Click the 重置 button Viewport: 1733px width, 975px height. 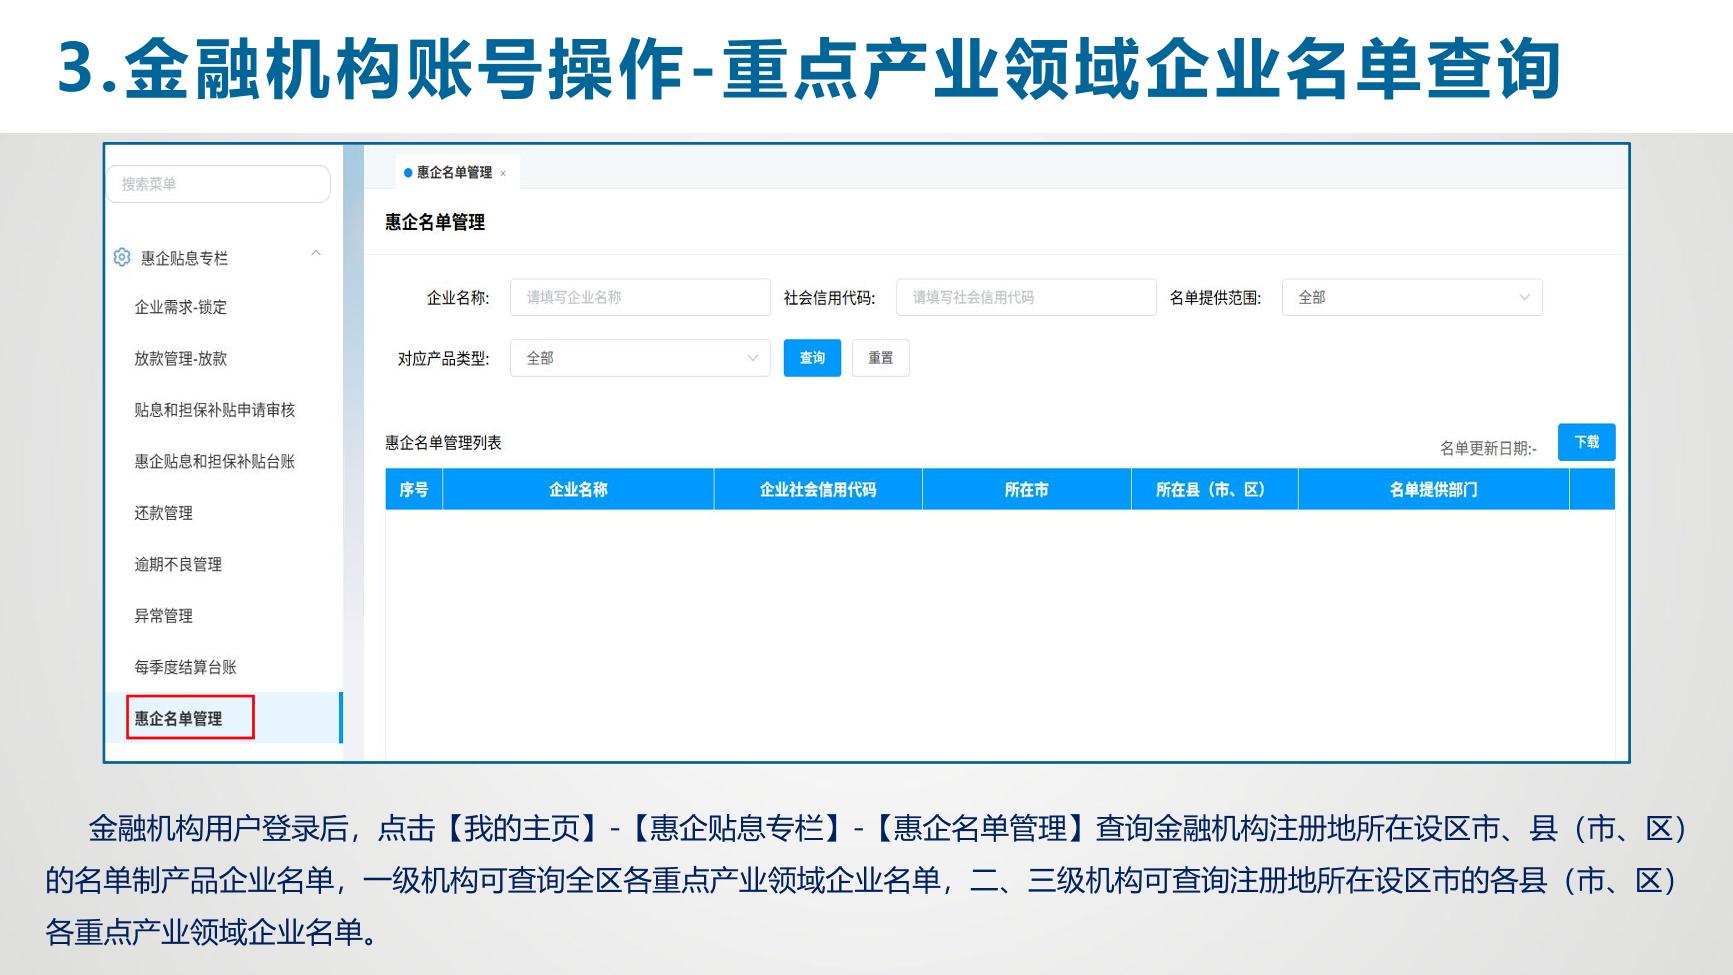pyautogui.click(x=880, y=358)
